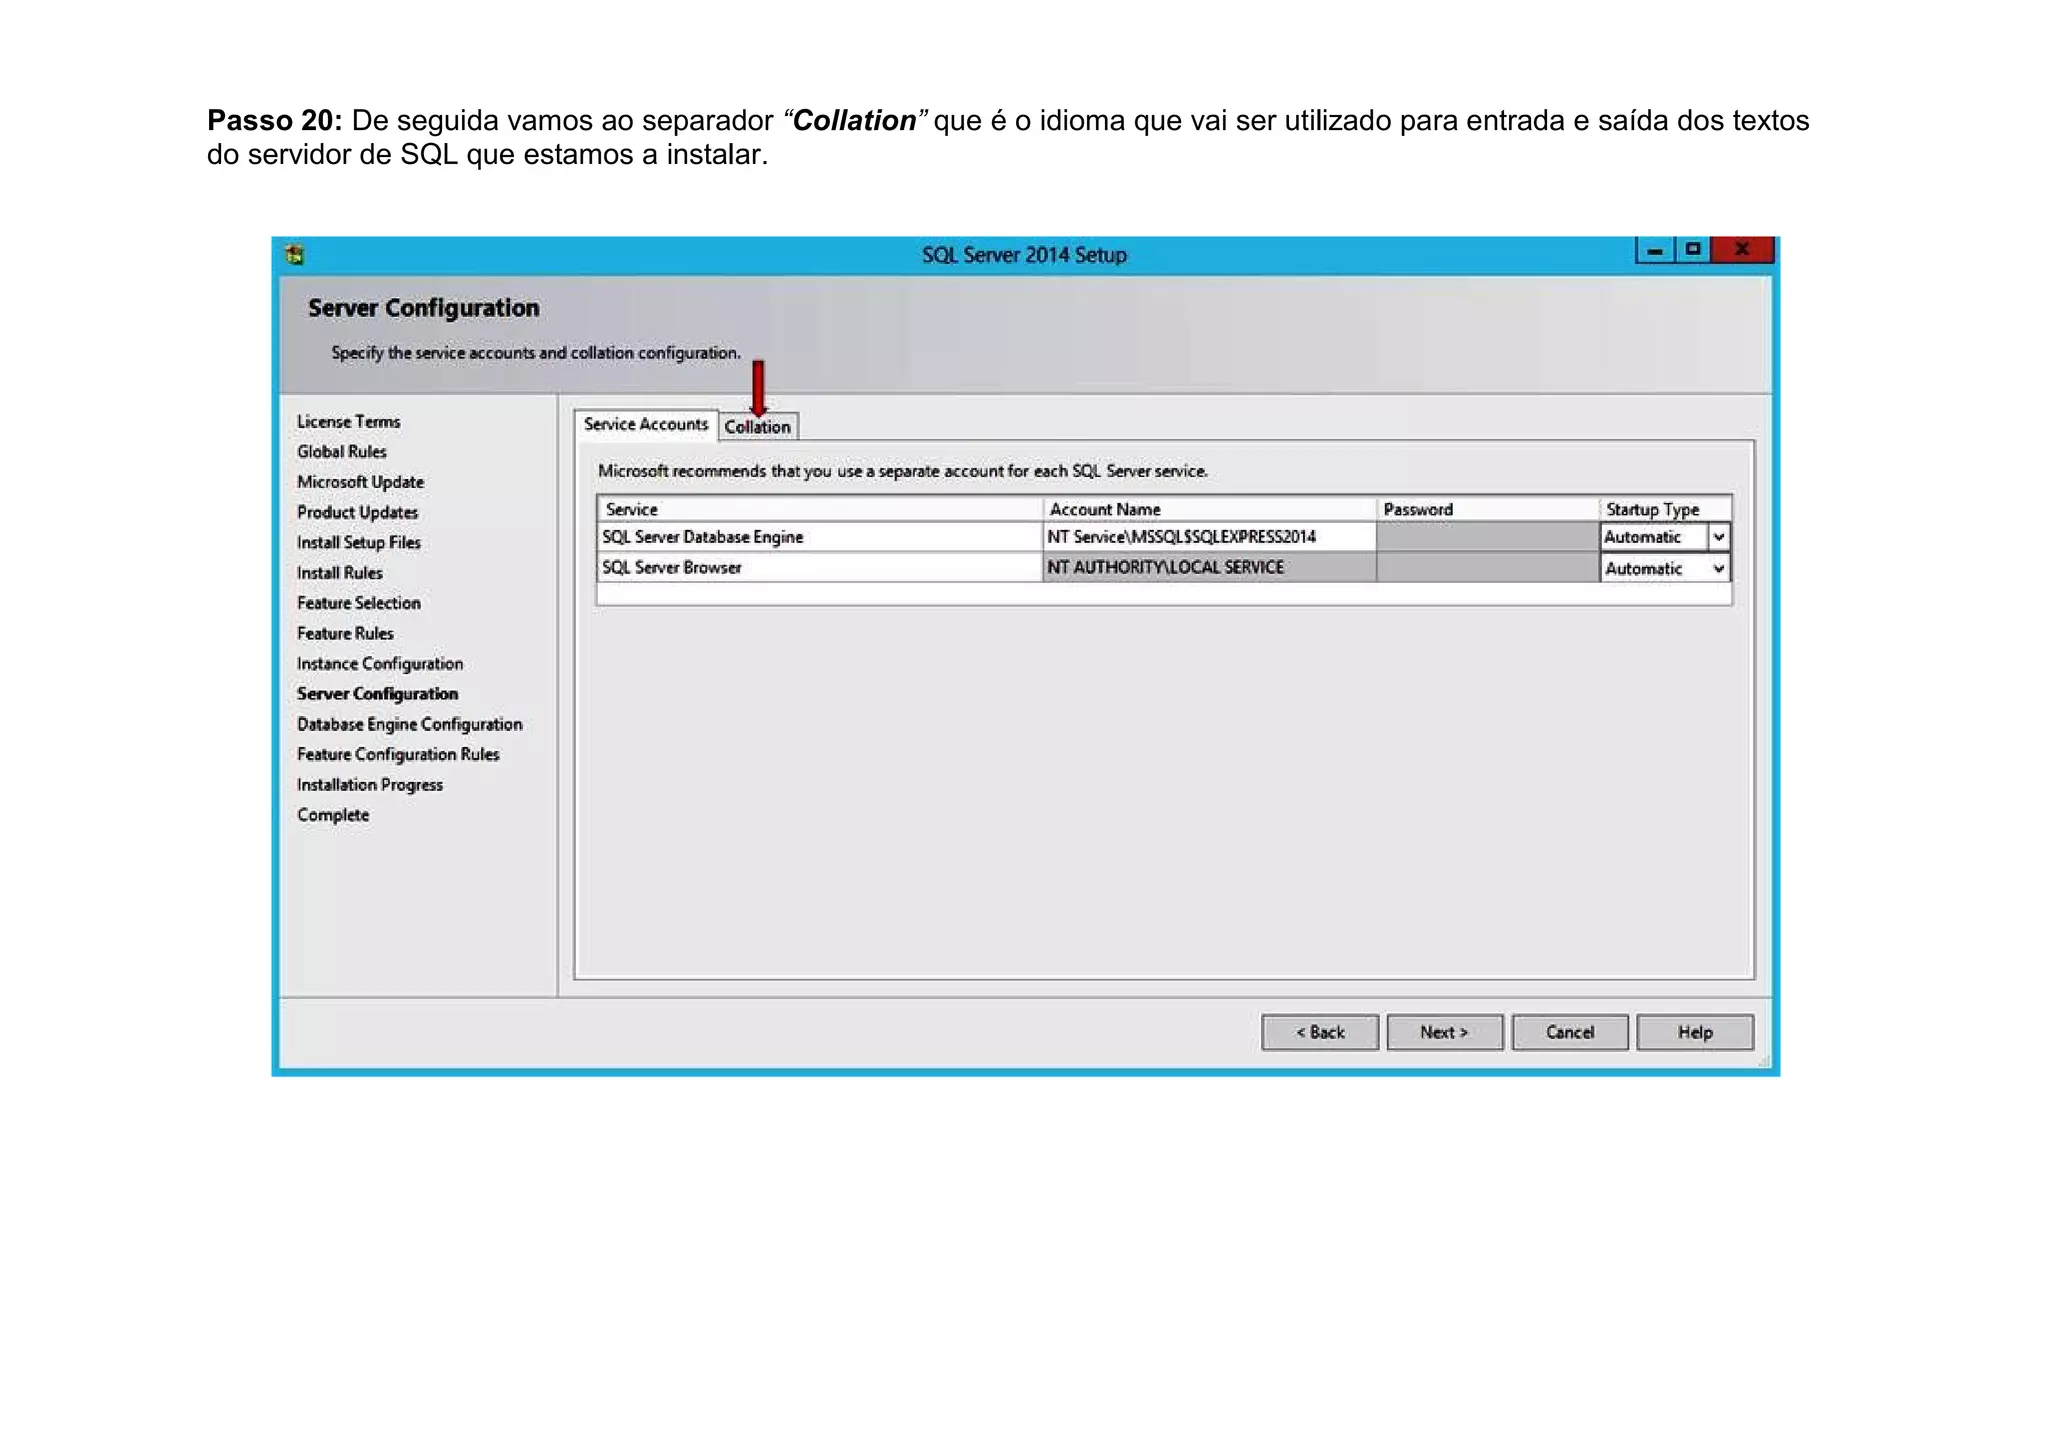Select Install Rules step
Image resolution: width=2048 pixels, height=1448 pixels.
tap(339, 573)
